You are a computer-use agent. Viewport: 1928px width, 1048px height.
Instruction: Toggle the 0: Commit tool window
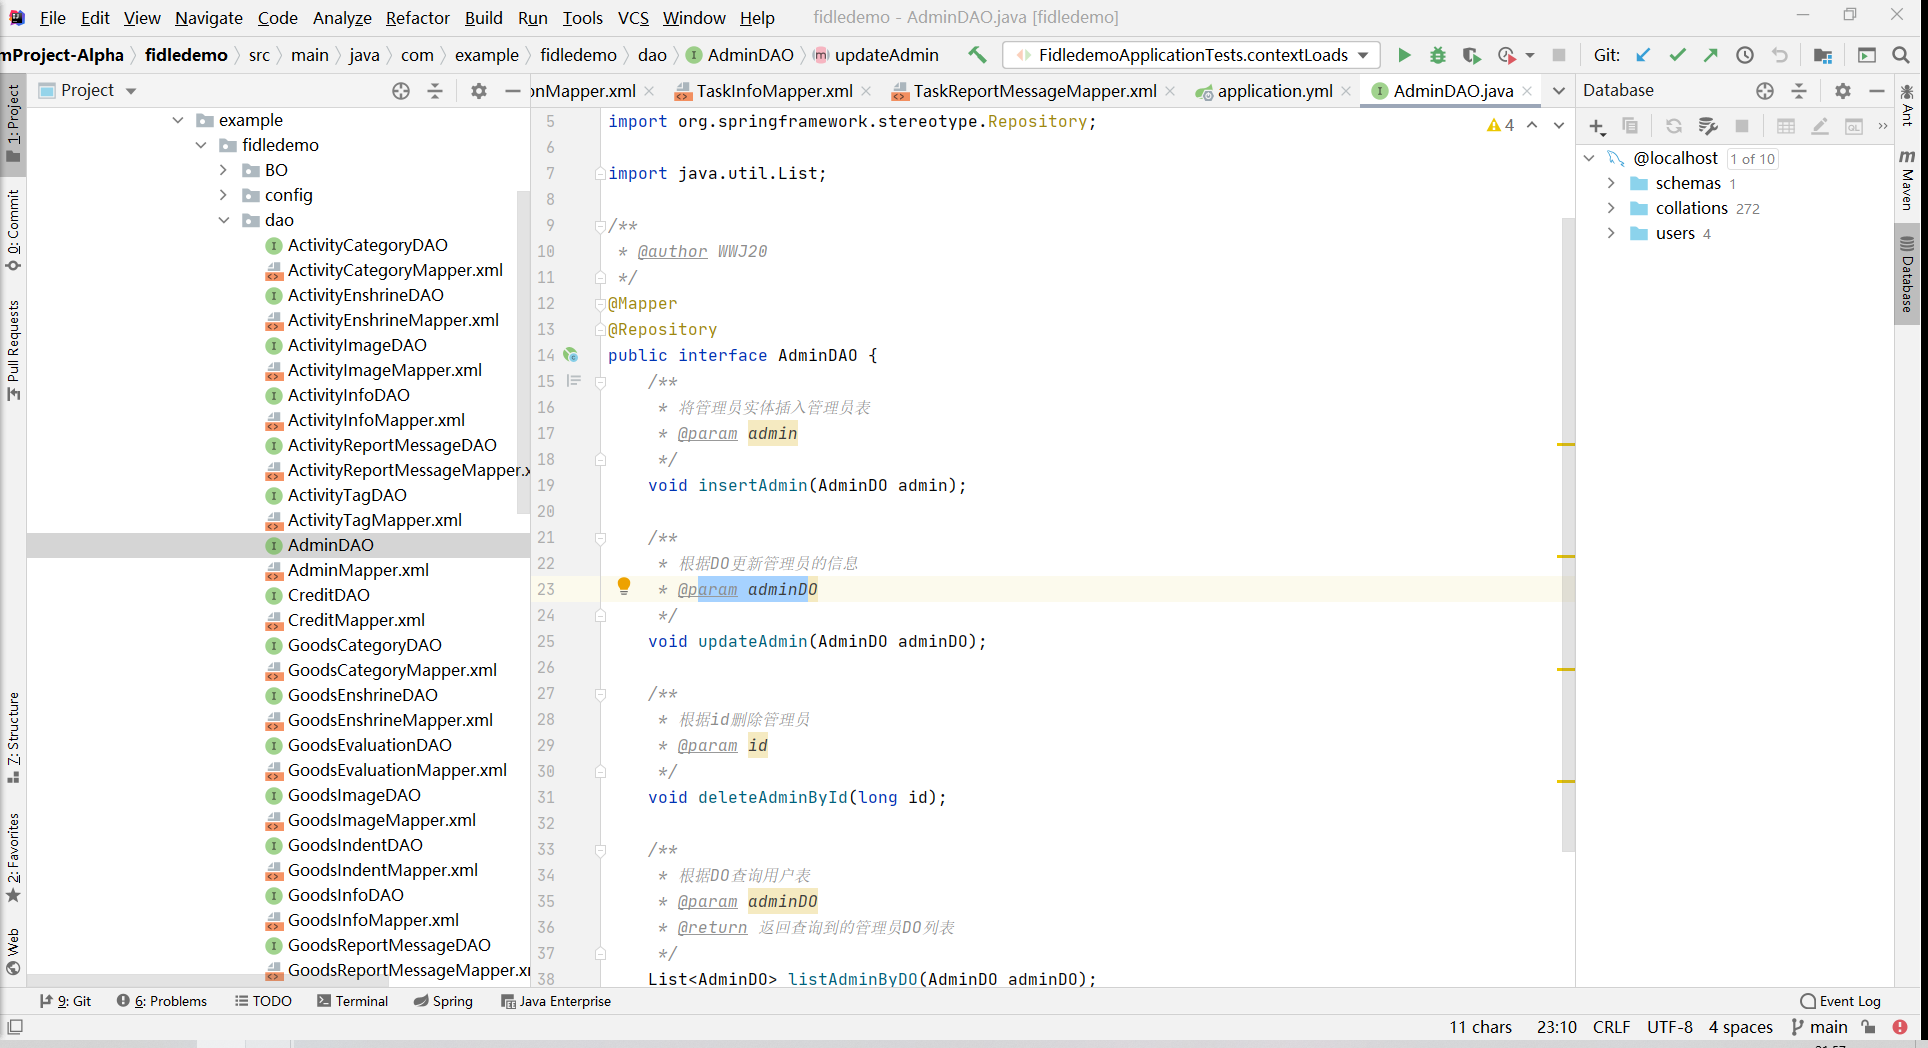[x=13, y=230]
